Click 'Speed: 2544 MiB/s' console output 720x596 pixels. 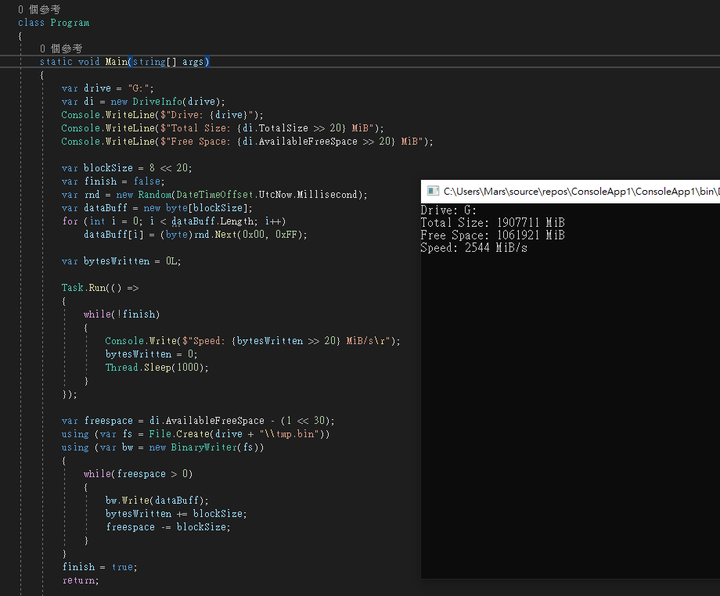(474, 248)
